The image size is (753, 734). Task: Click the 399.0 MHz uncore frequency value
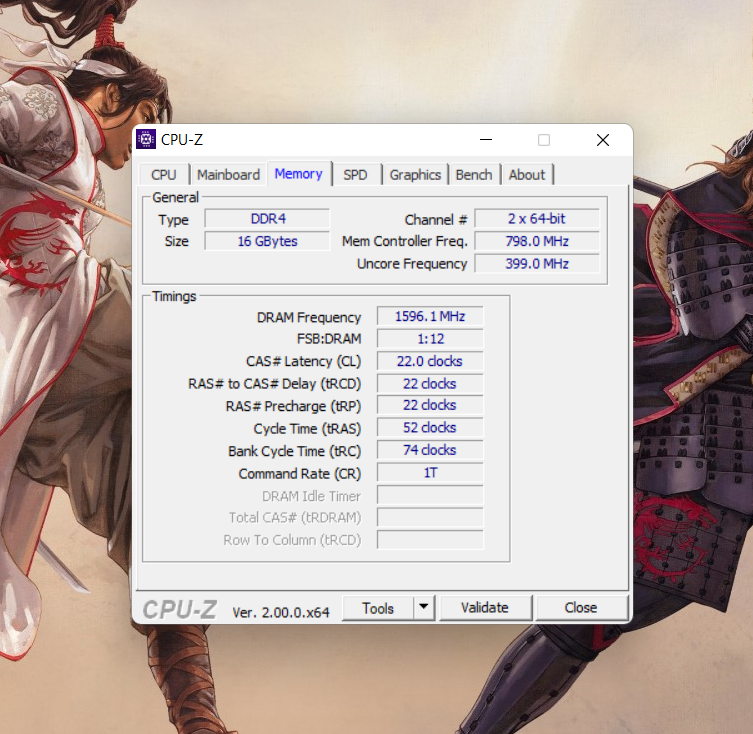tap(537, 264)
